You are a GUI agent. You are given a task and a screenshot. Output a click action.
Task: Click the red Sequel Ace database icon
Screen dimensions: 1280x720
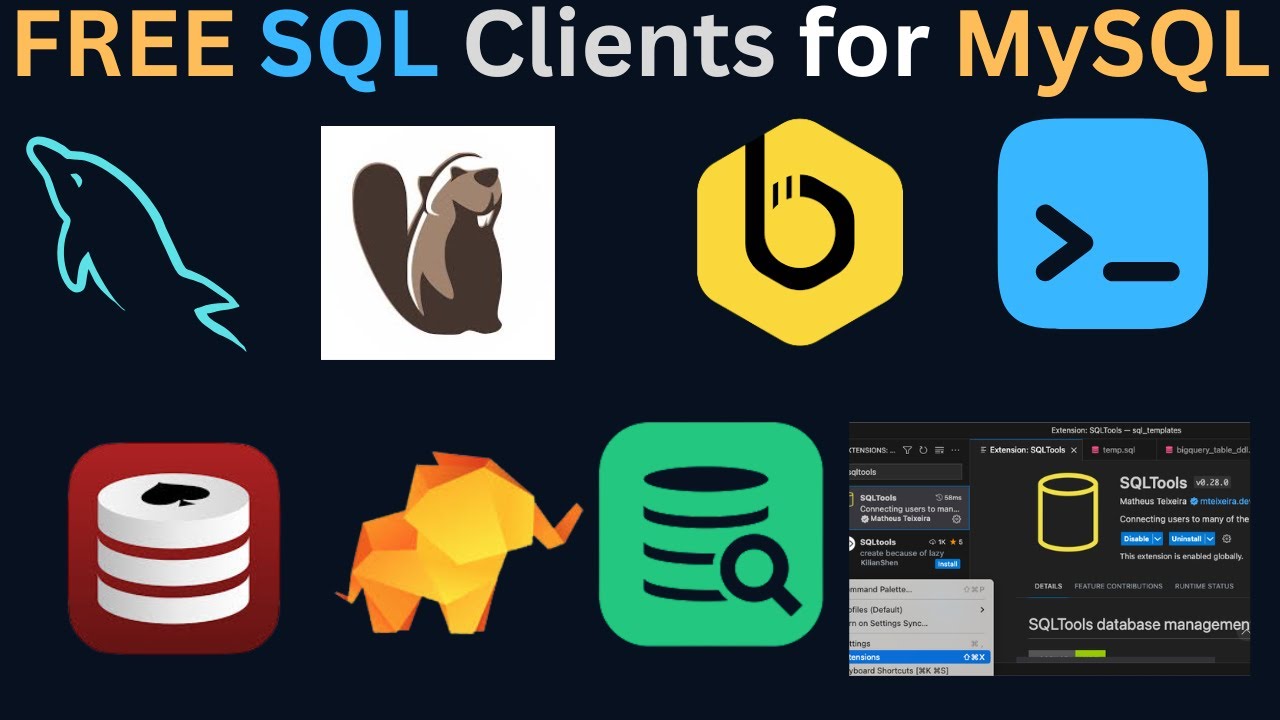(174, 549)
